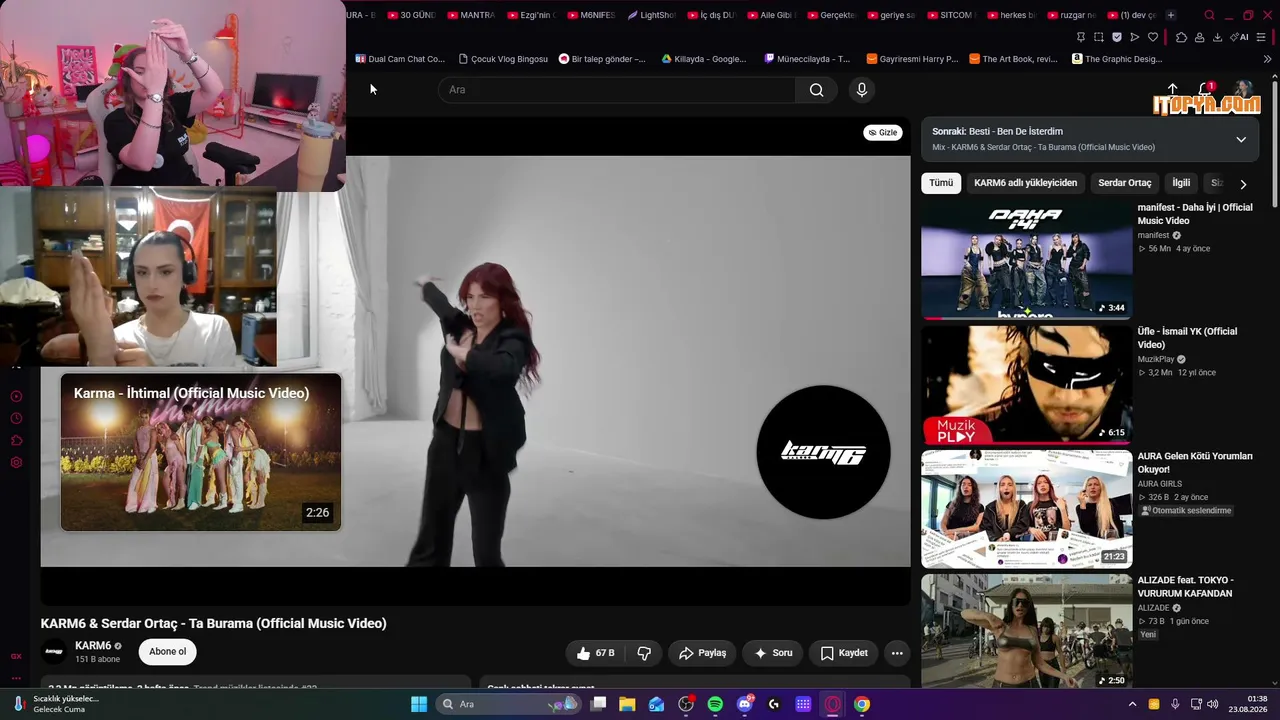Switch to the SITCOM browser tab
Screen dimensions: 1280x720
click(950, 15)
